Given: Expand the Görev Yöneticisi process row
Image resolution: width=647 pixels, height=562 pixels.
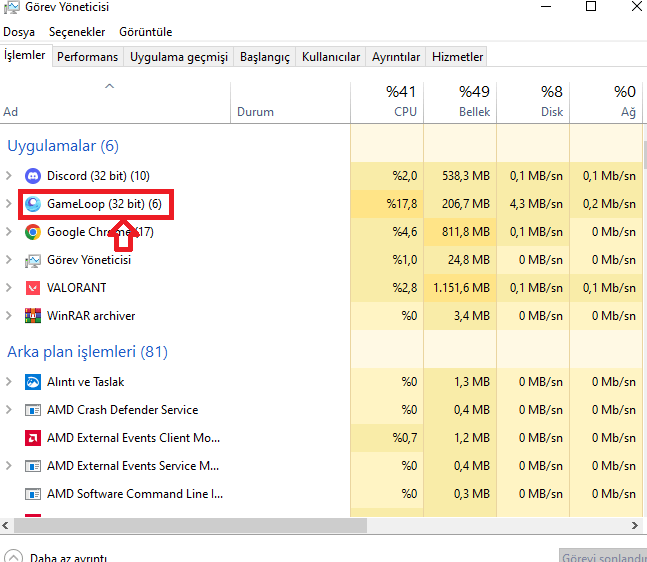Looking at the screenshot, I should click(x=9, y=260).
